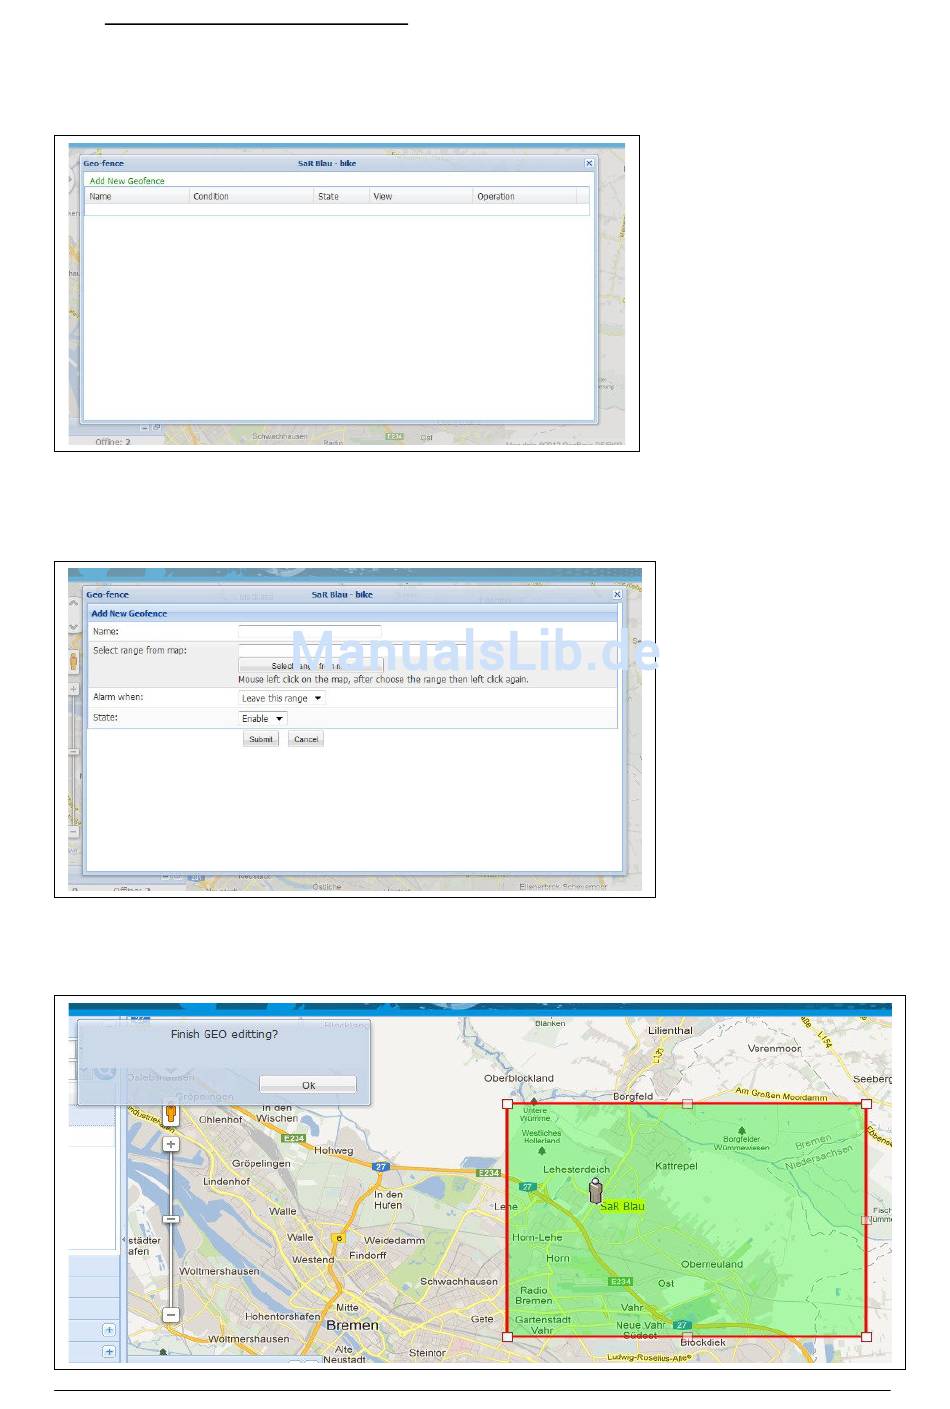Click the Kattrepel label inside geofence

coord(676,1166)
